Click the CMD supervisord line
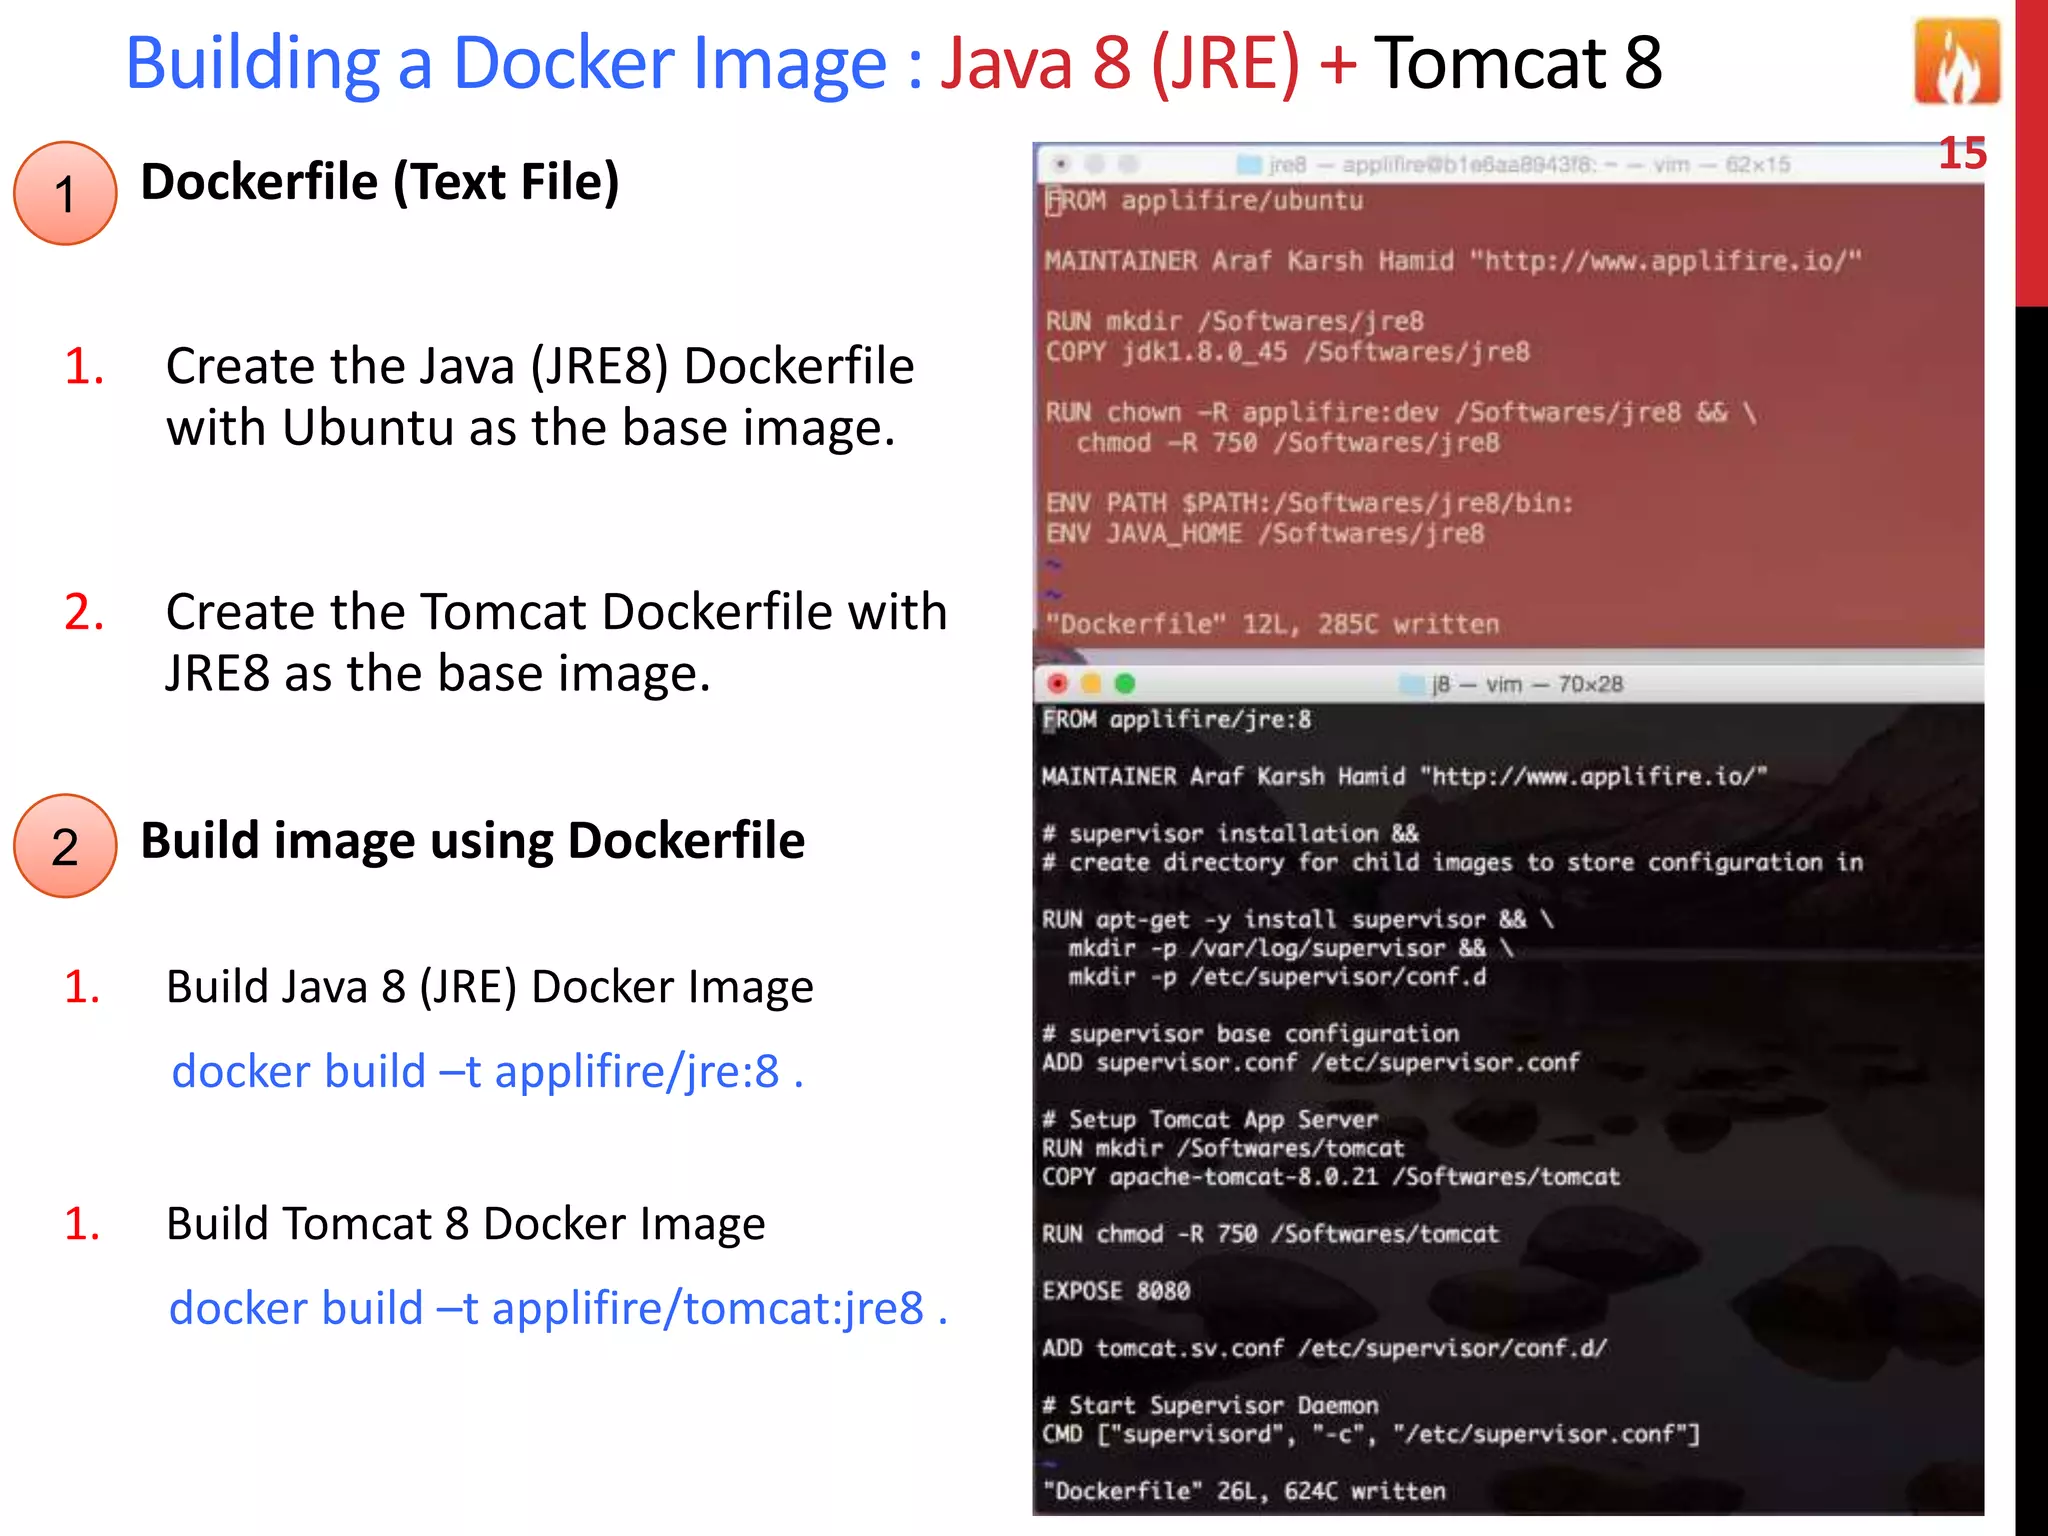 point(1371,1435)
